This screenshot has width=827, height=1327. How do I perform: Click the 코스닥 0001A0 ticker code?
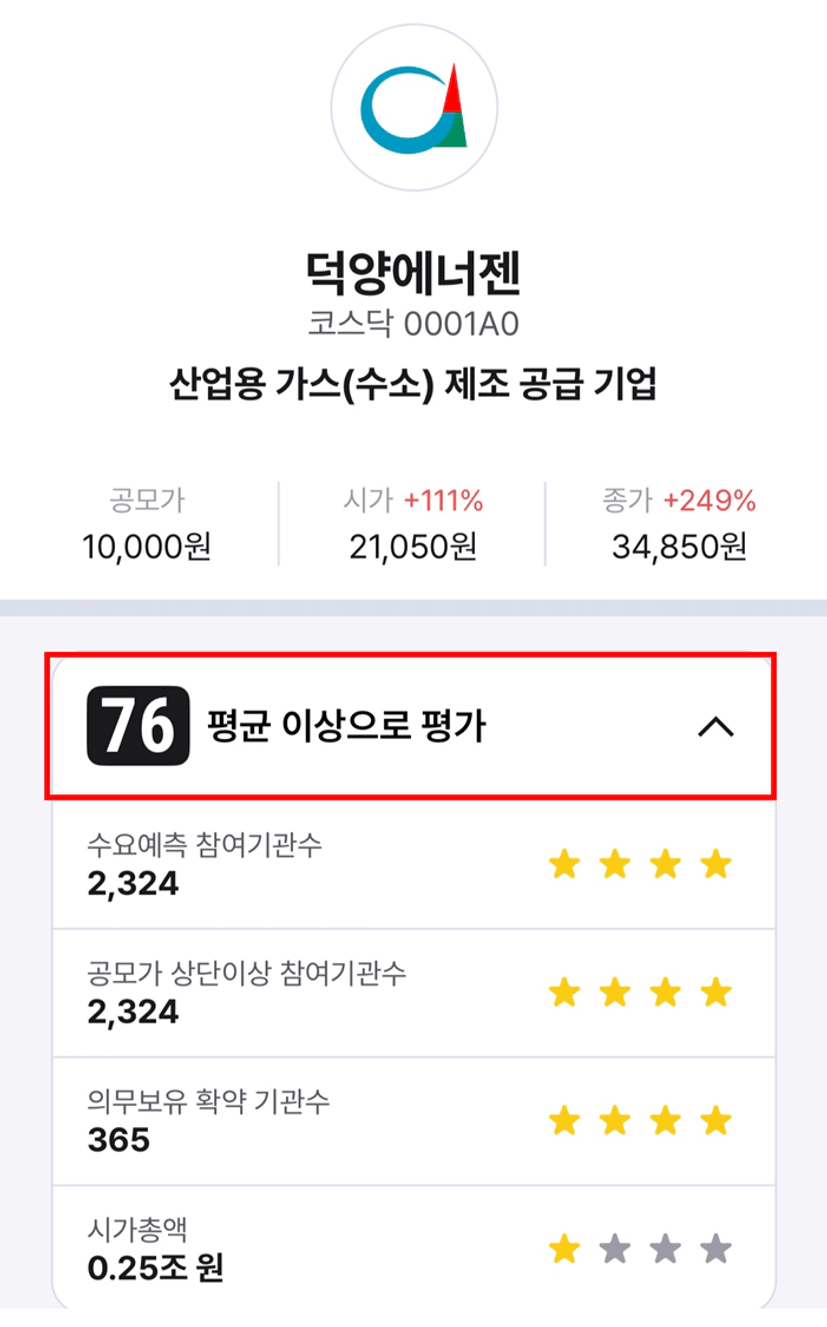pos(413,324)
